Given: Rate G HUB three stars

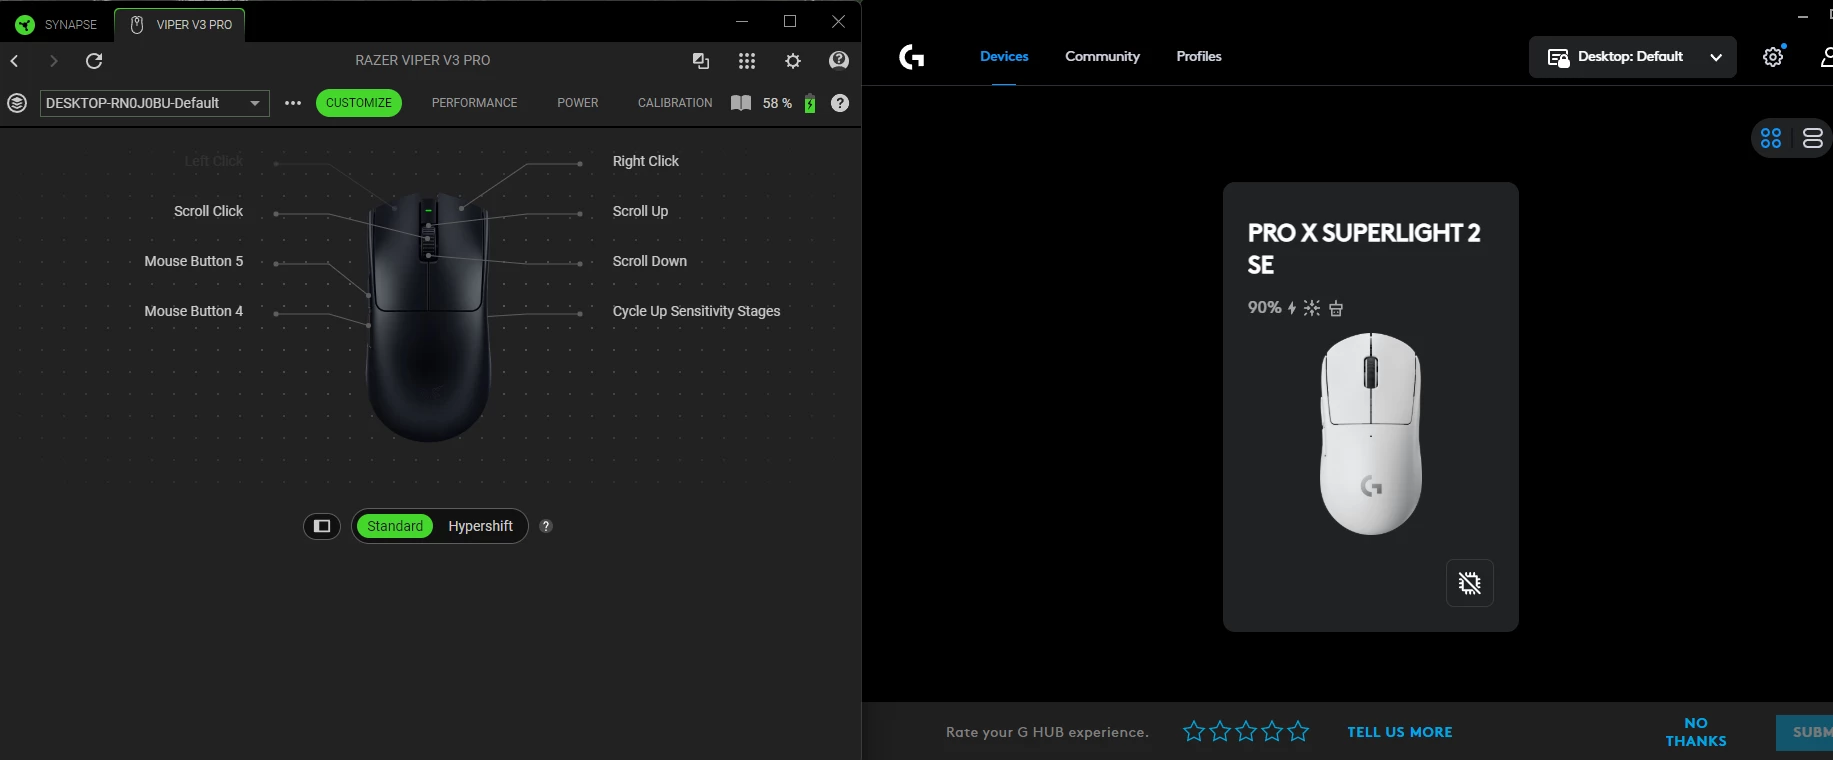Looking at the screenshot, I should coord(1246,732).
